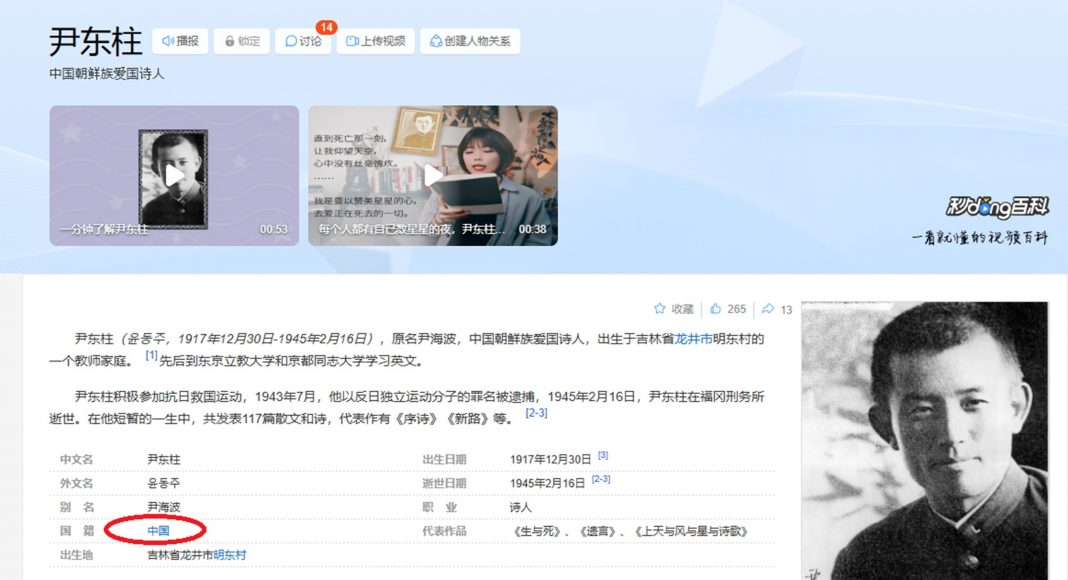Follow the 中国 nationality link
This screenshot has width=1068, height=580.
pyautogui.click(x=158, y=531)
